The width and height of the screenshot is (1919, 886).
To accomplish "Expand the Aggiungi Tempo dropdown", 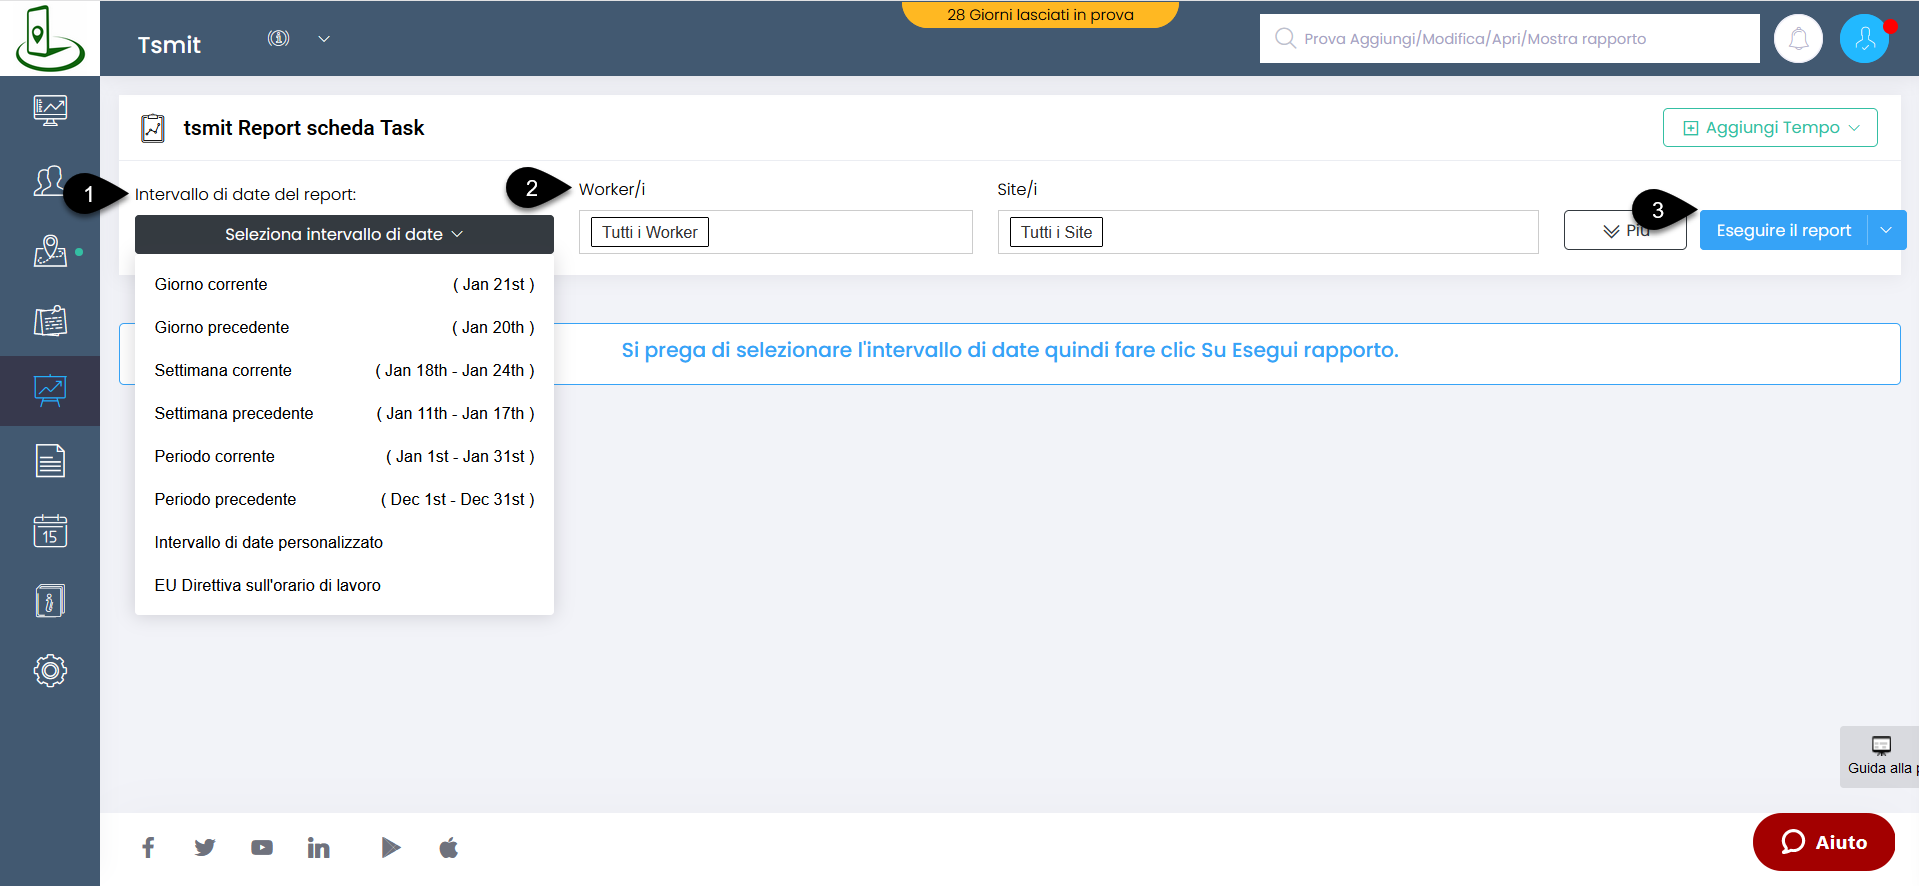I will (x=1770, y=128).
